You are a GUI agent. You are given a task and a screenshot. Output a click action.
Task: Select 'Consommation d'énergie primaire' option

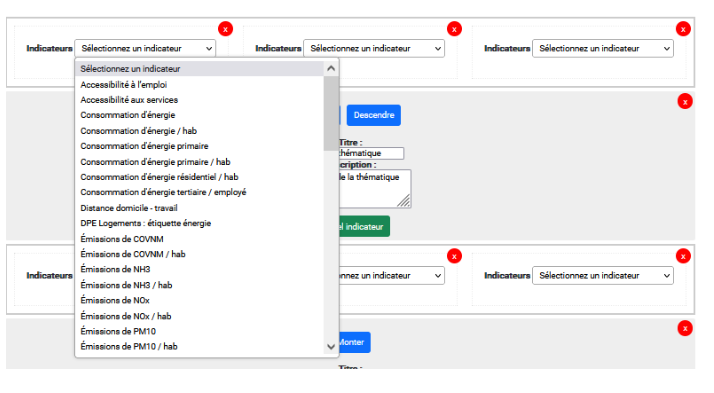[x=199, y=146]
